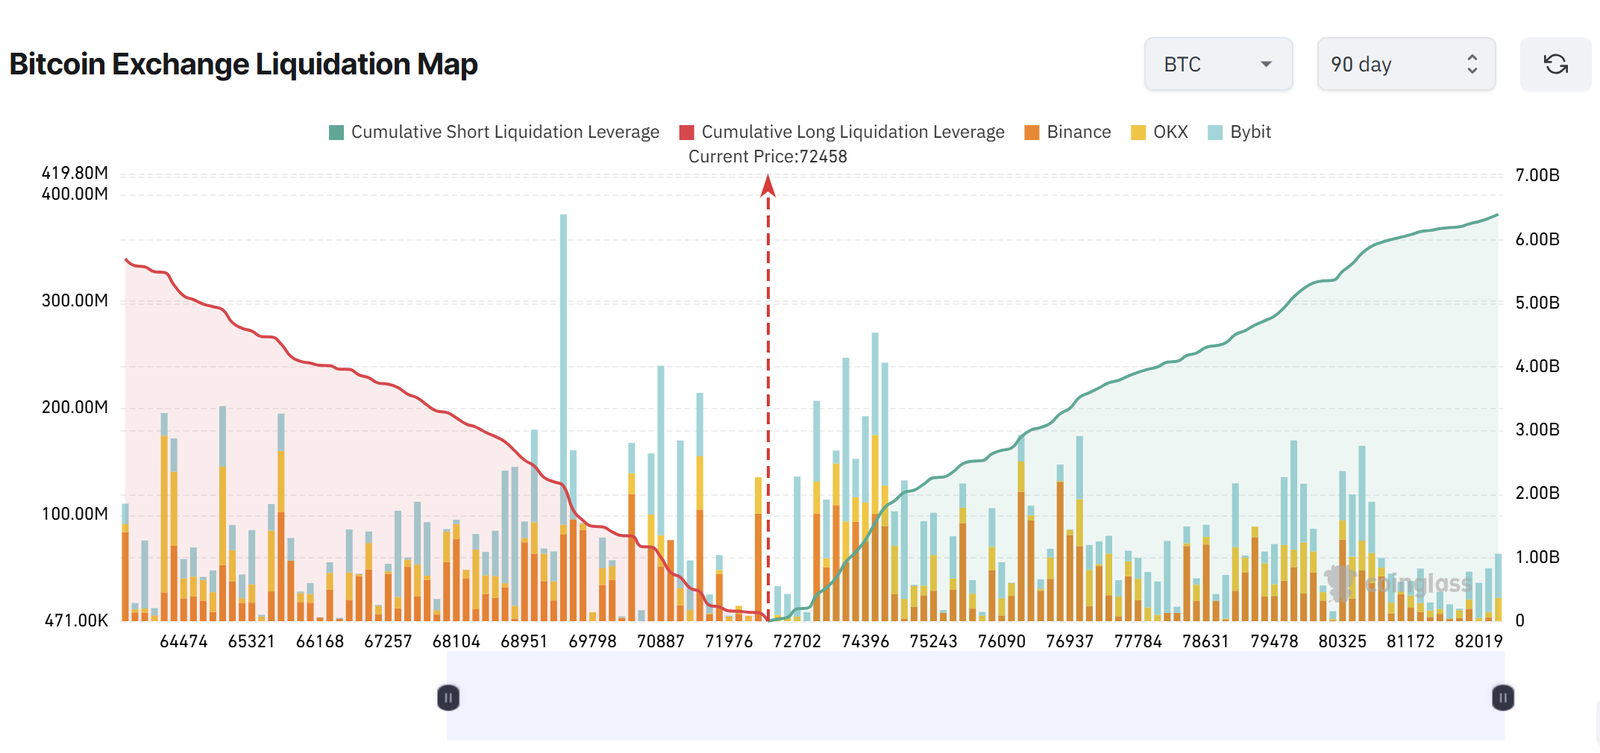Hide the Binance series via legend

1078,132
